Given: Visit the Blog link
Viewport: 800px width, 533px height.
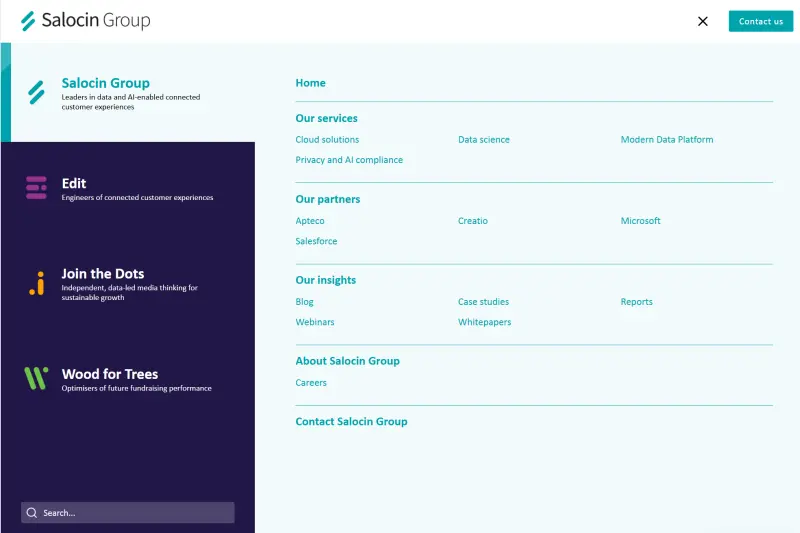Looking at the screenshot, I should (x=304, y=302).
